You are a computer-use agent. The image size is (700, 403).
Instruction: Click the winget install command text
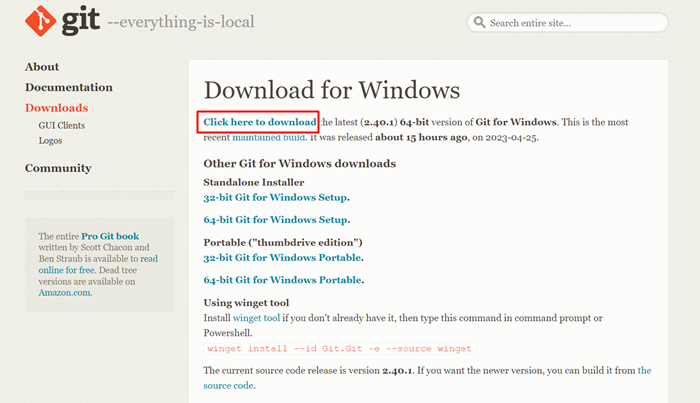(x=339, y=349)
